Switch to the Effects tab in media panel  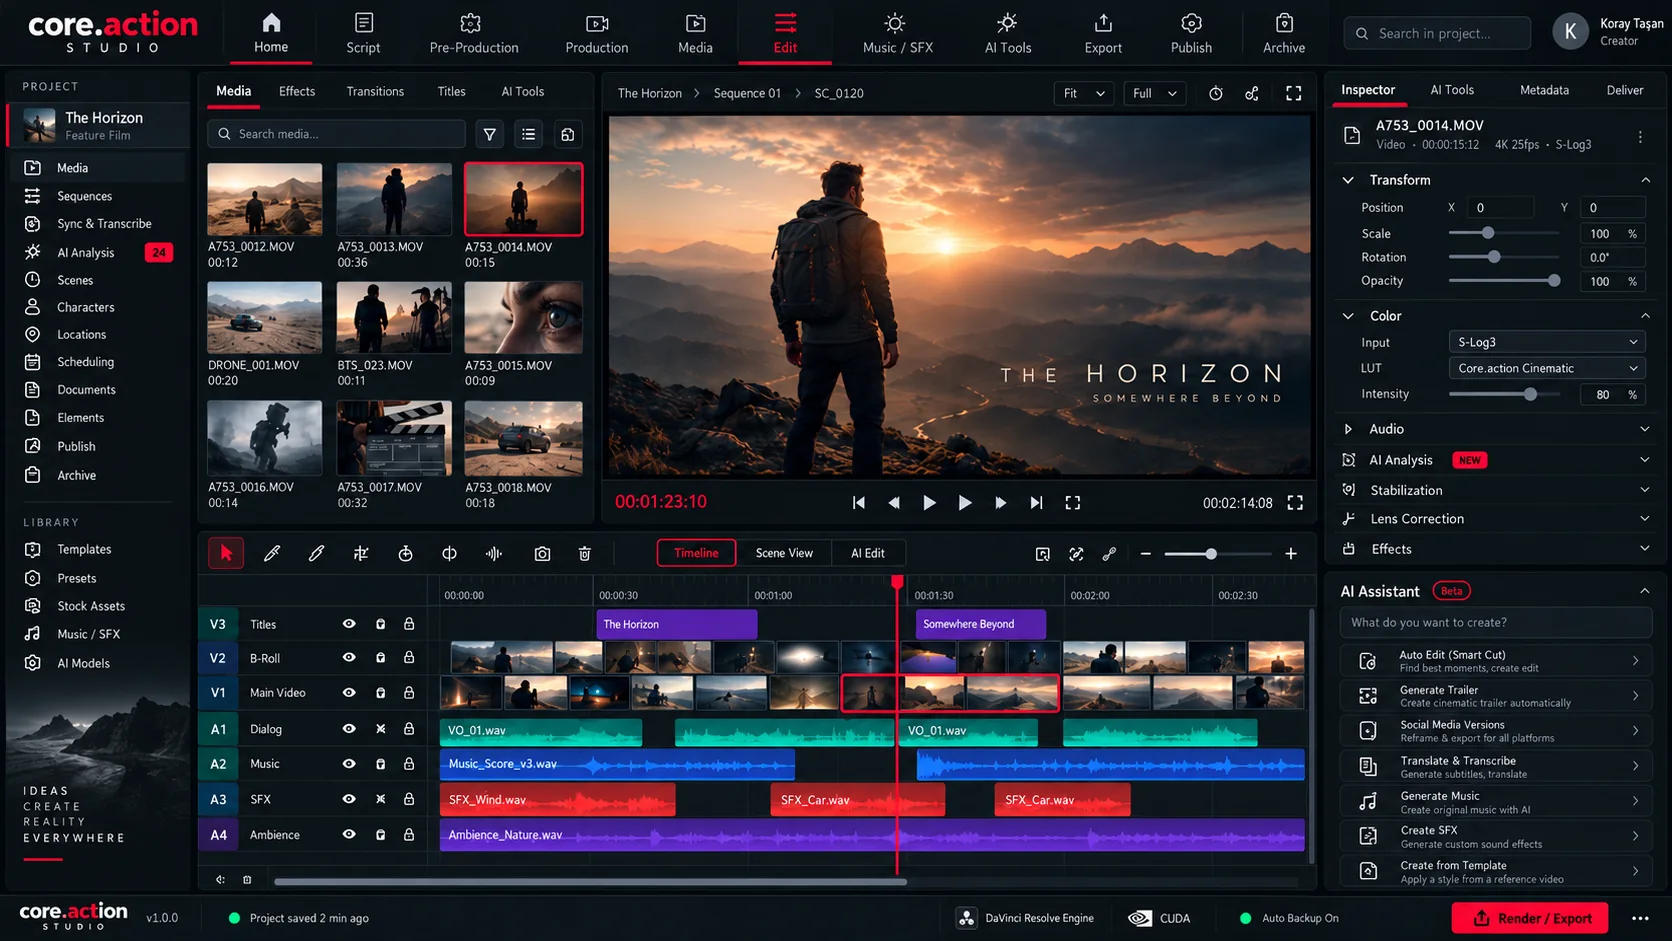[297, 91]
